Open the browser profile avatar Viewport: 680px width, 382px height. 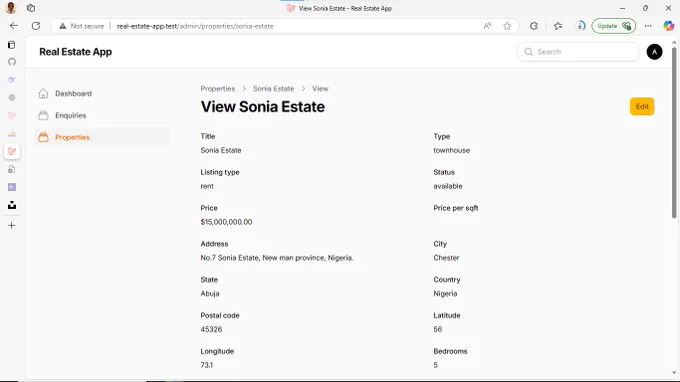click(x=11, y=8)
